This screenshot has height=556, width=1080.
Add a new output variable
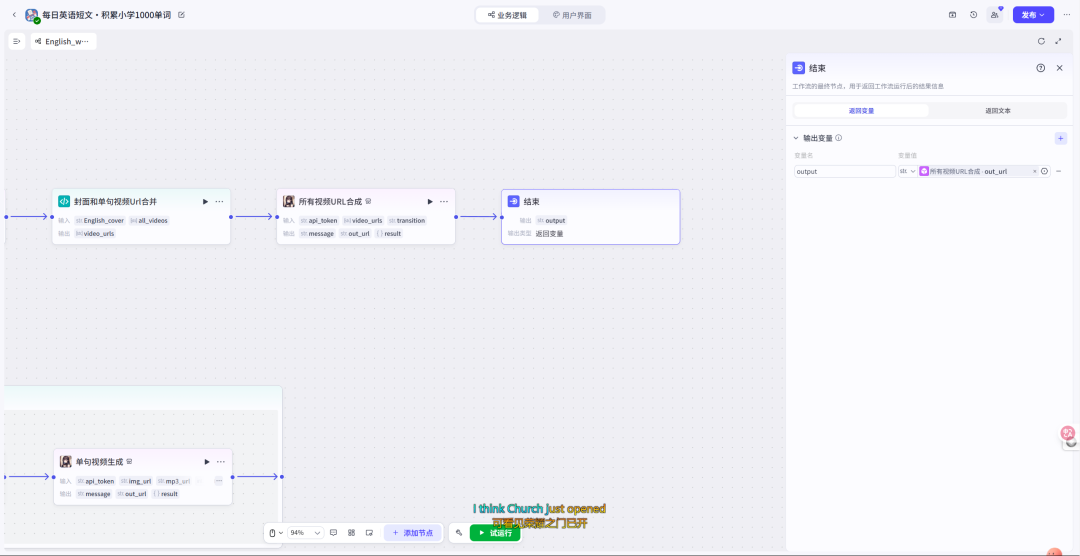1061,138
